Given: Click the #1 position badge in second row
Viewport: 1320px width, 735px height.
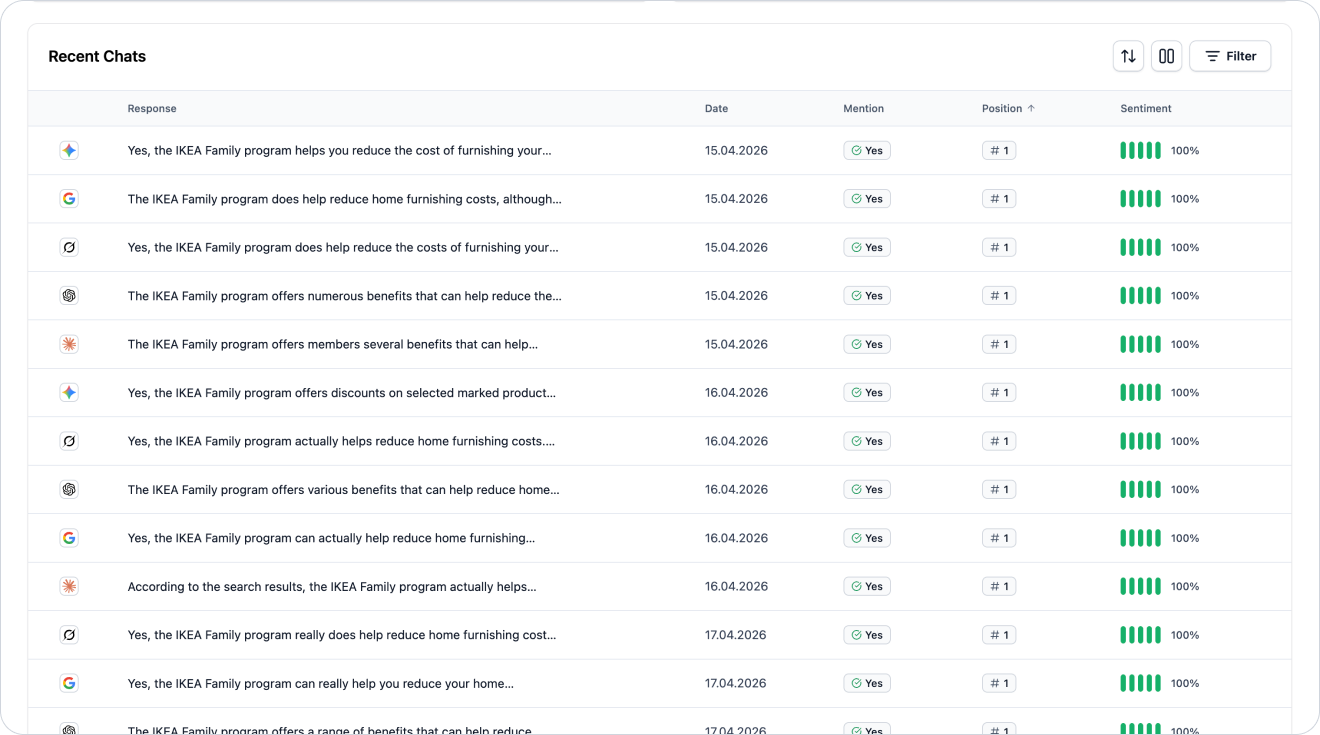Looking at the screenshot, I should coord(999,199).
